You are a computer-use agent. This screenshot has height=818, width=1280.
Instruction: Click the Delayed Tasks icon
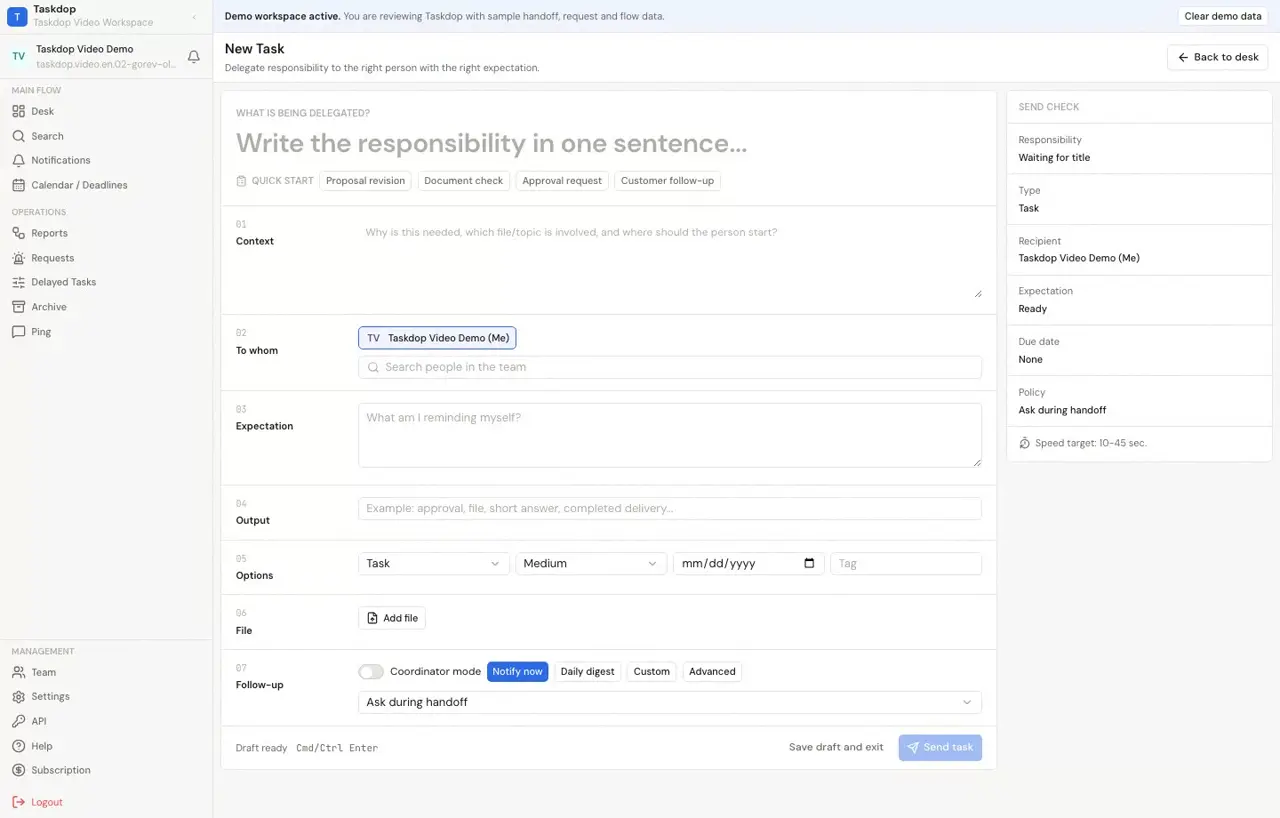[x=18, y=282]
